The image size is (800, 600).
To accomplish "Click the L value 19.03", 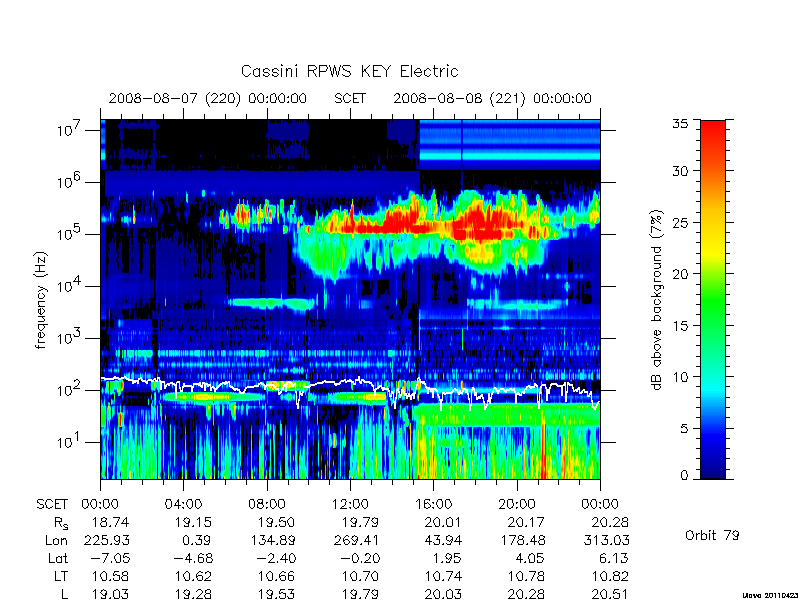I will click(x=110, y=594).
